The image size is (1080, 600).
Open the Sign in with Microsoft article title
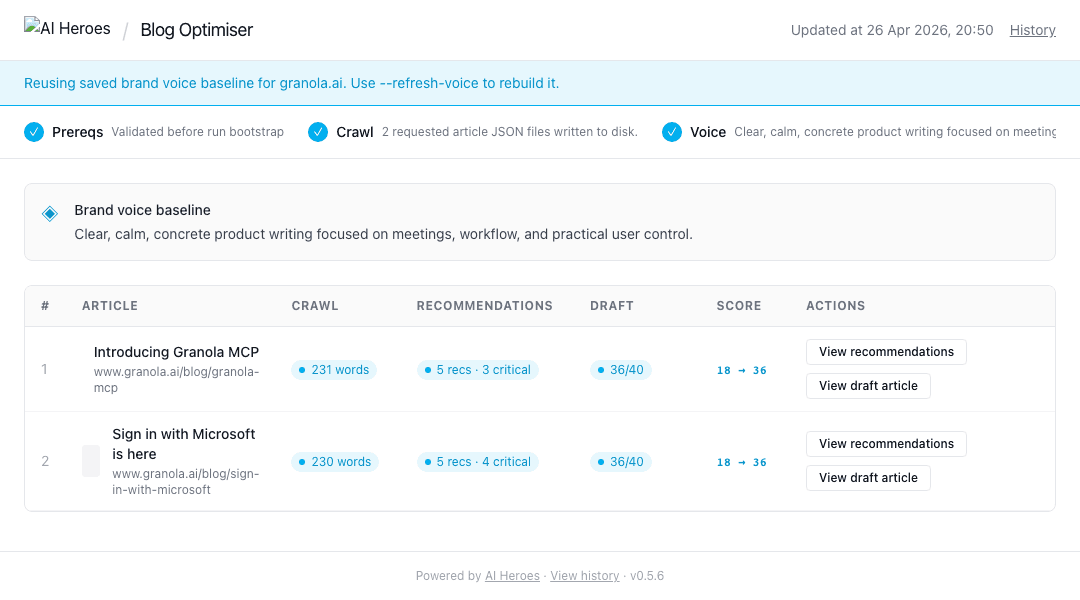[x=184, y=444]
